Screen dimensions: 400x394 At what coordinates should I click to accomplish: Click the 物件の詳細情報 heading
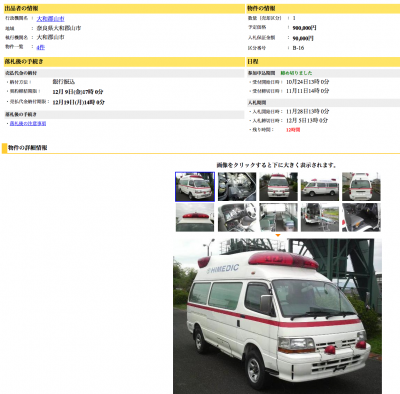tap(28, 148)
